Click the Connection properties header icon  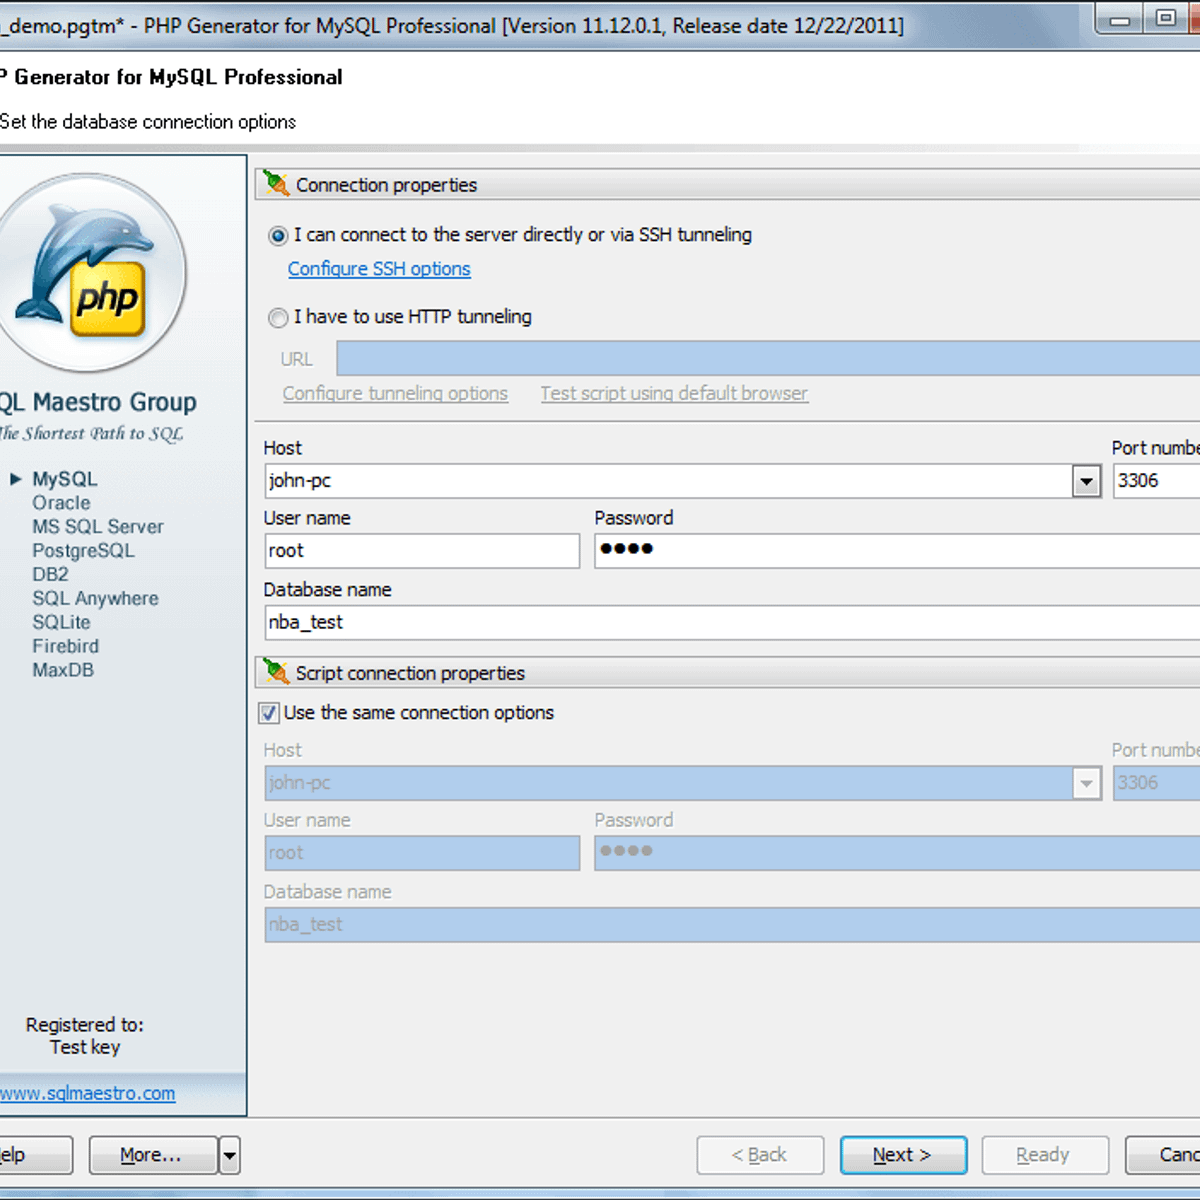pyautogui.click(x=276, y=184)
